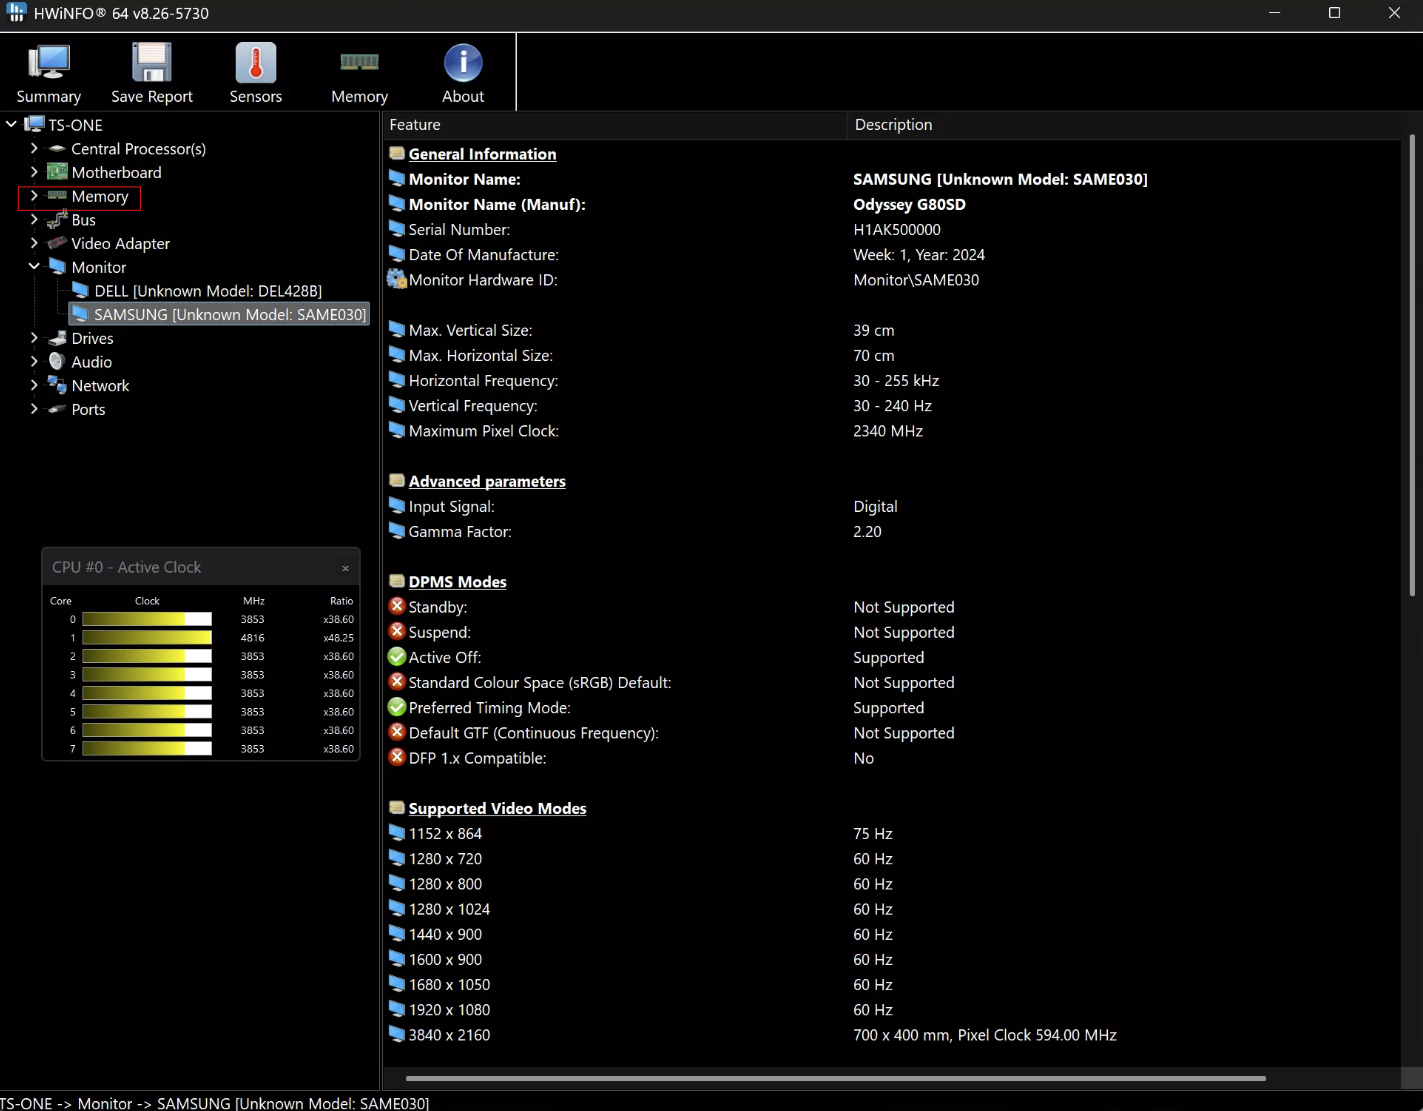This screenshot has height=1111, width=1423.
Task: Click the Monitor Hardware ID gear icon
Action: tap(397, 279)
